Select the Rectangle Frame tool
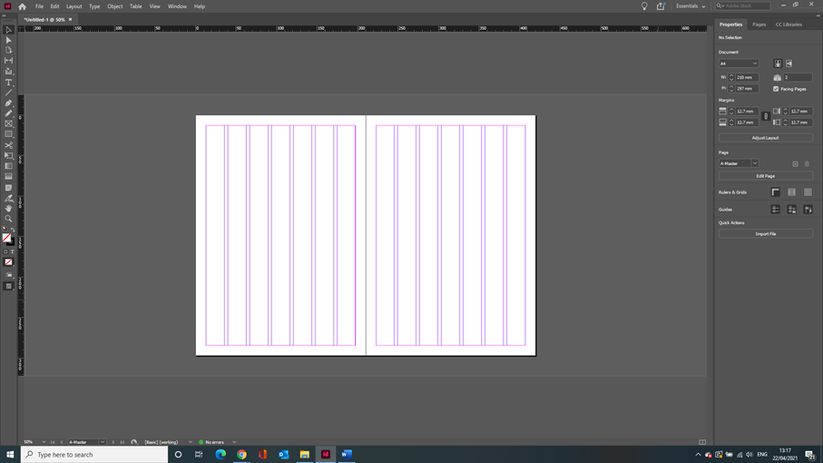Viewport: 823px width, 463px height. point(8,124)
